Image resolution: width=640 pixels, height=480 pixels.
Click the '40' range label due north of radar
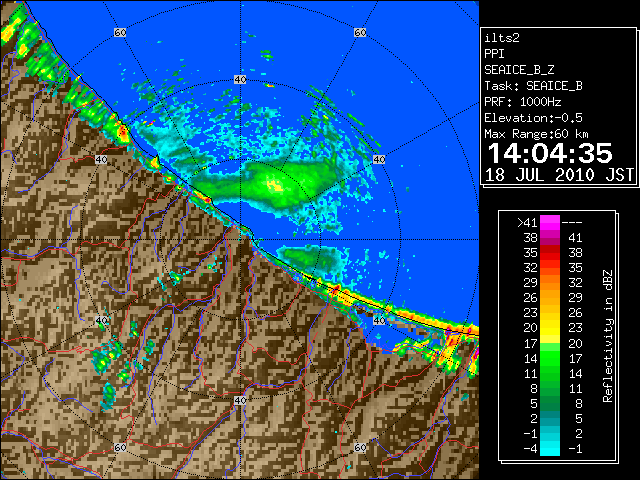240,80
